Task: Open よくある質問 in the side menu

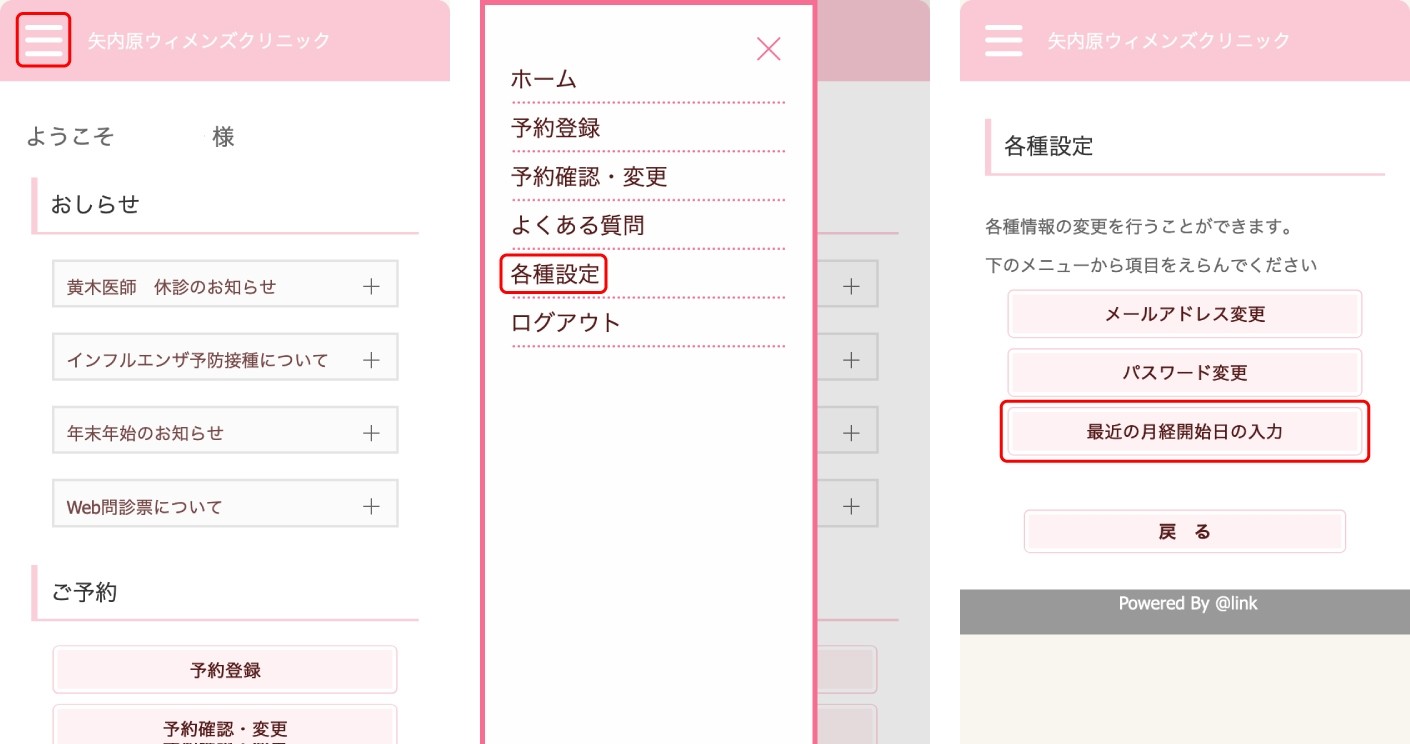Action: tap(578, 226)
